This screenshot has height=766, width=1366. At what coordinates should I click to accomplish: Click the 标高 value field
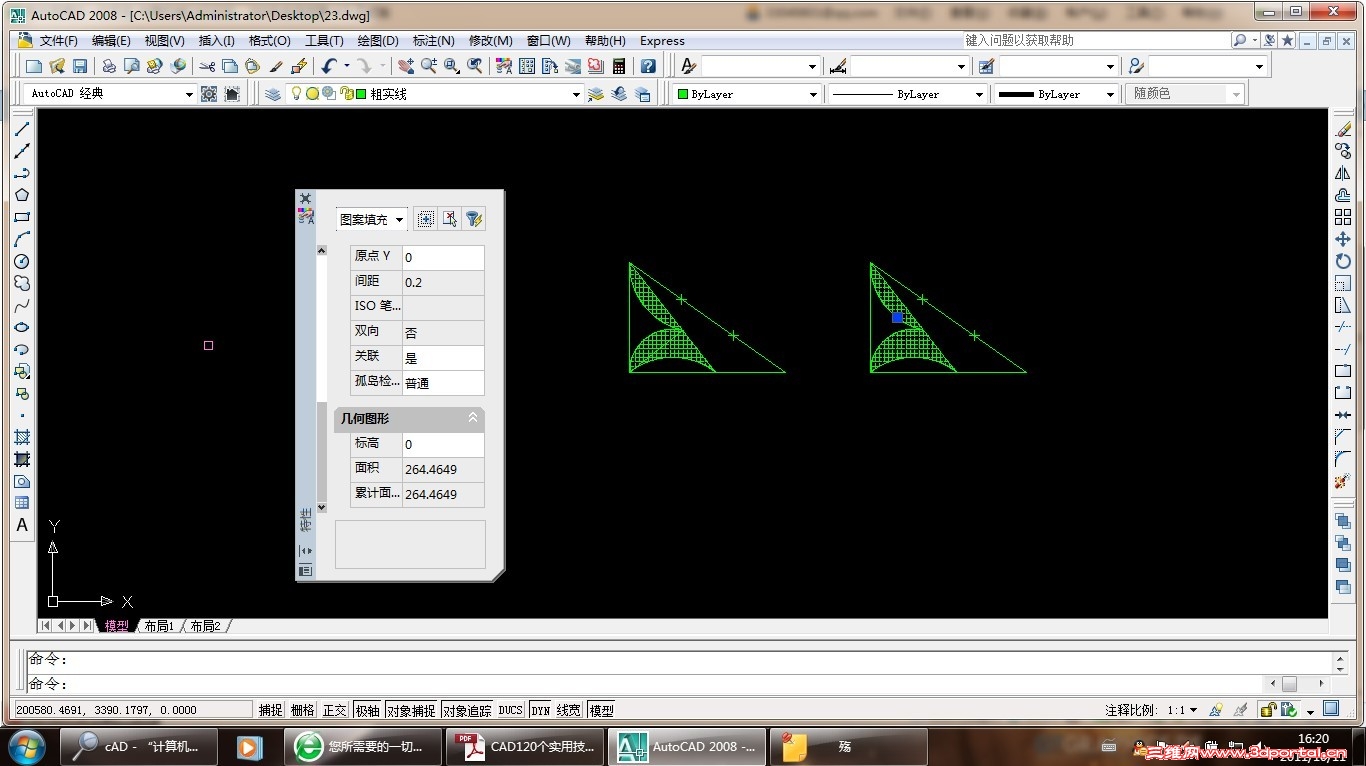click(443, 444)
